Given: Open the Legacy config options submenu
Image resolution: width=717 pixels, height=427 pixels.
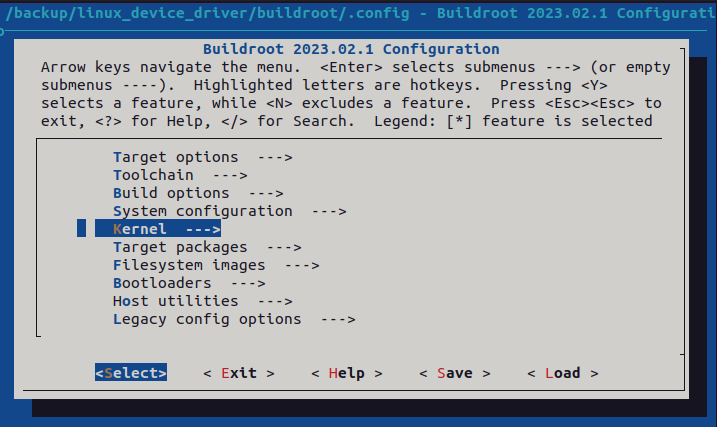Looking at the screenshot, I should [x=234, y=319].
